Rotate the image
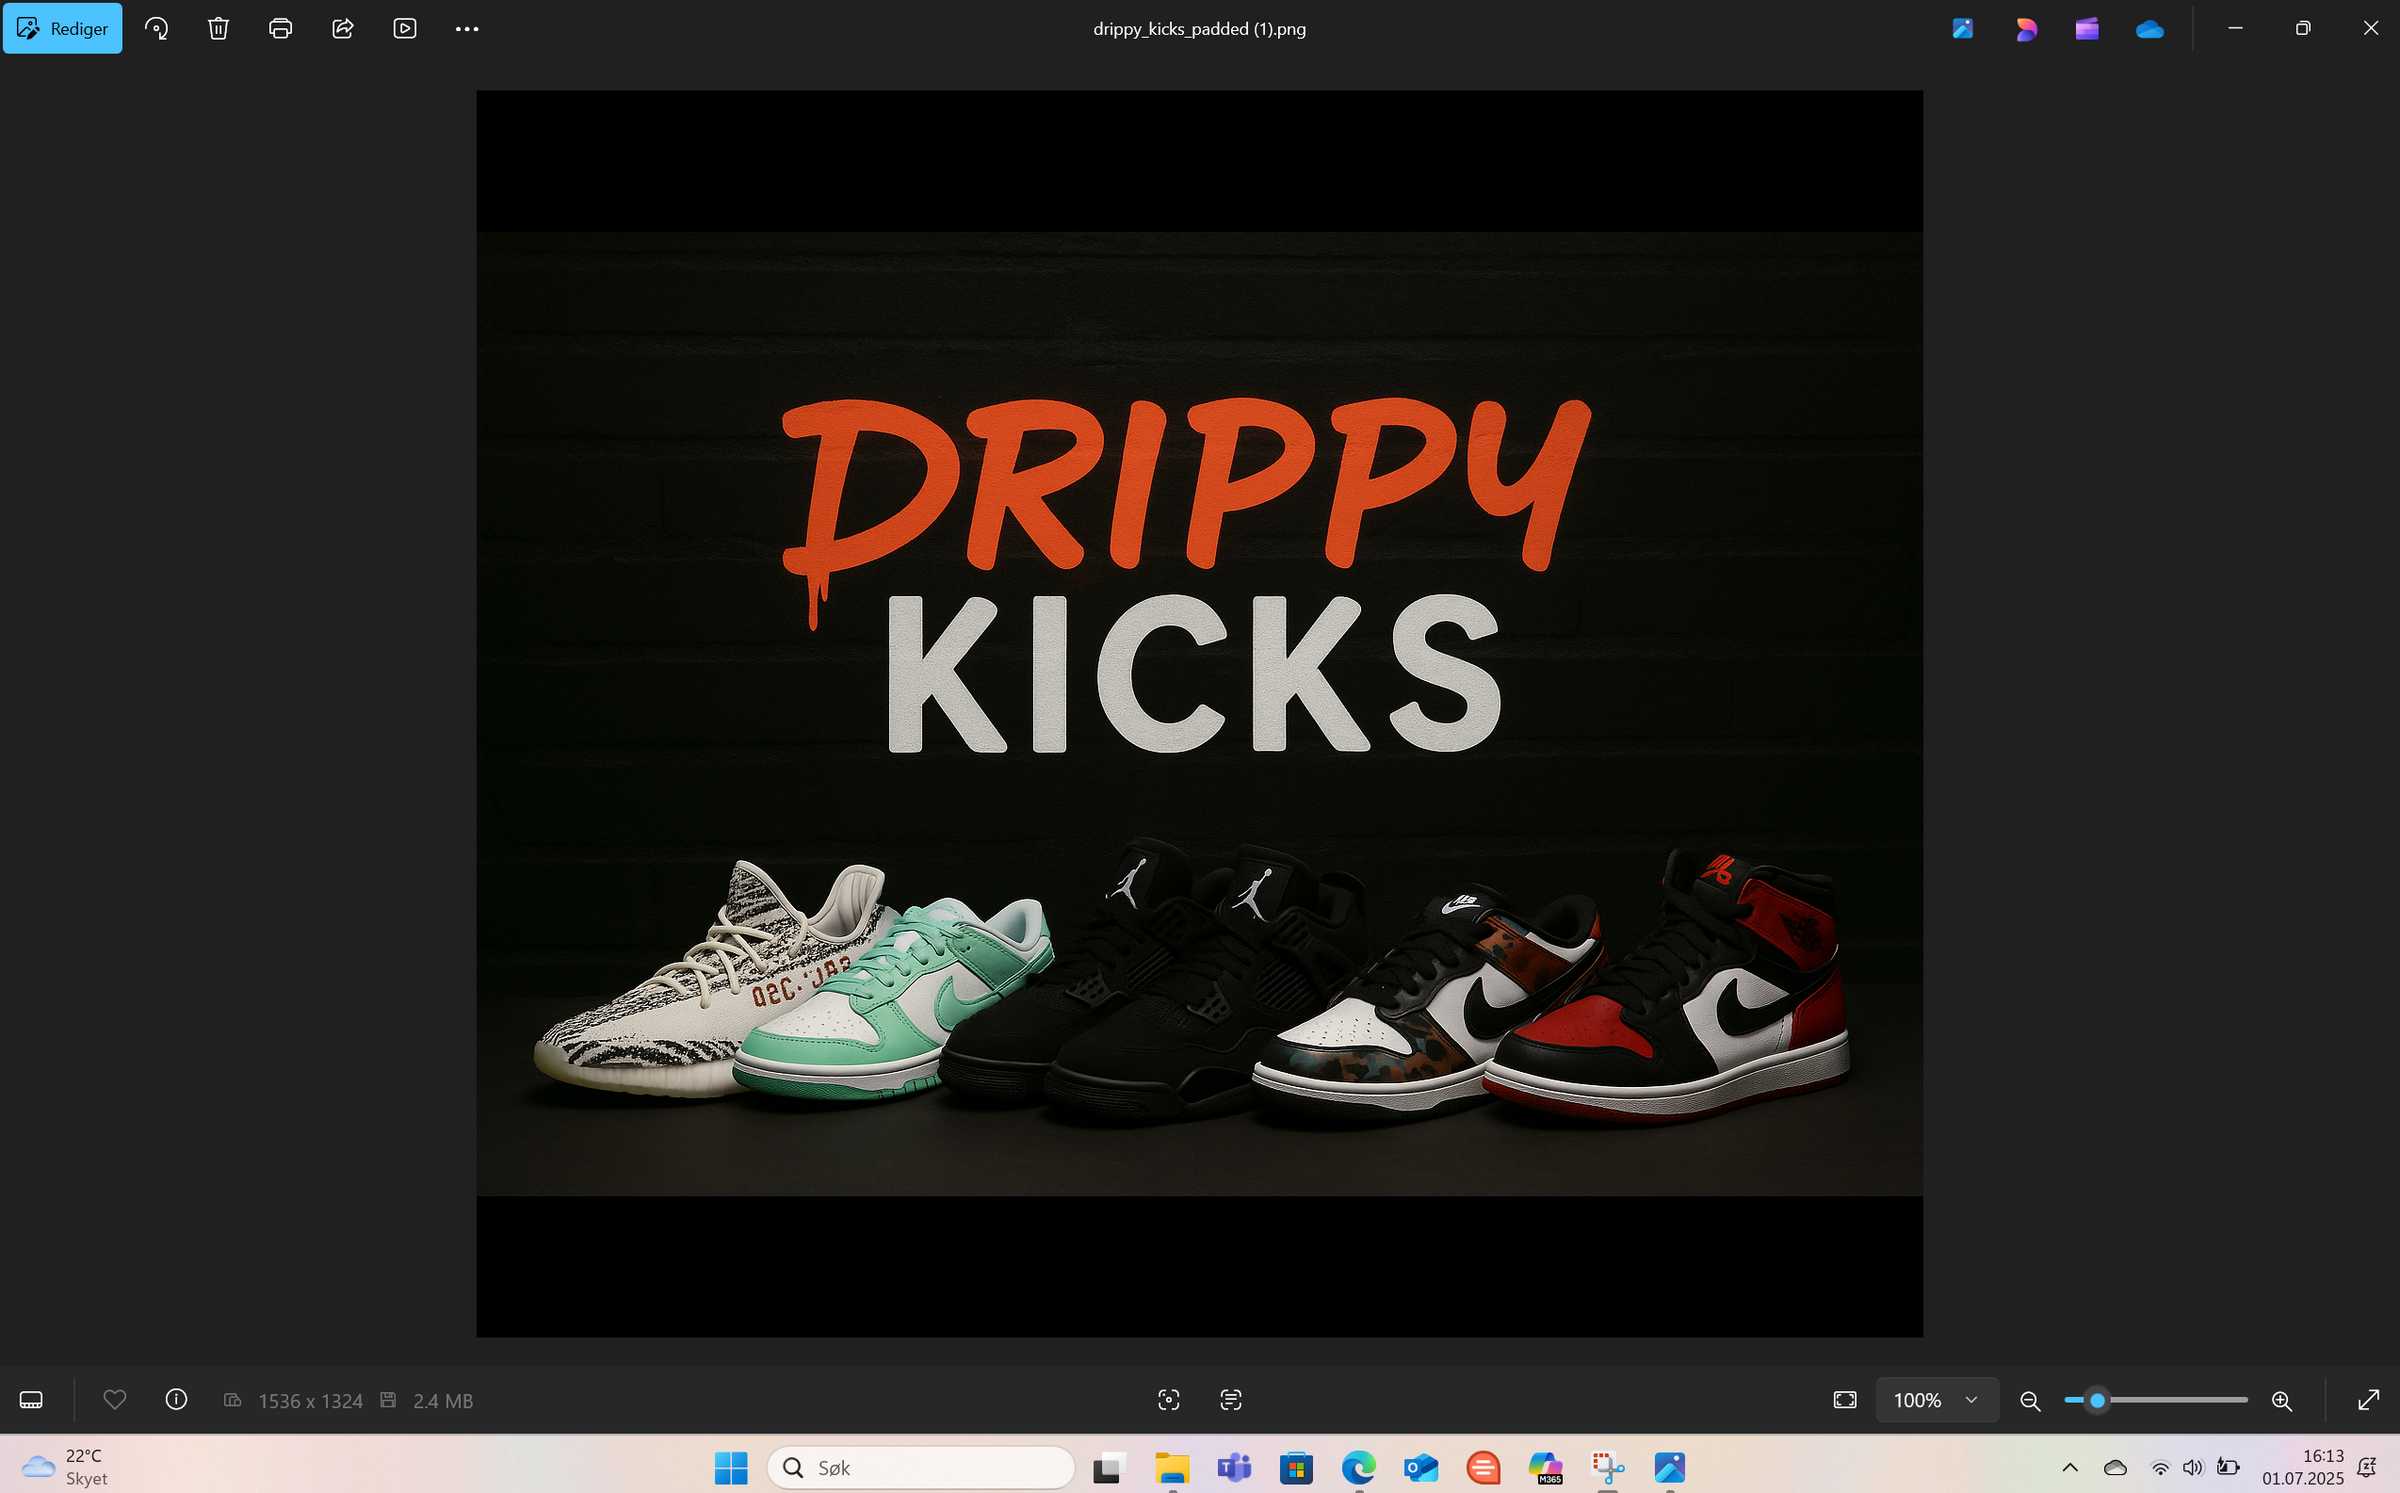This screenshot has width=2400, height=1493. (156, 28)
